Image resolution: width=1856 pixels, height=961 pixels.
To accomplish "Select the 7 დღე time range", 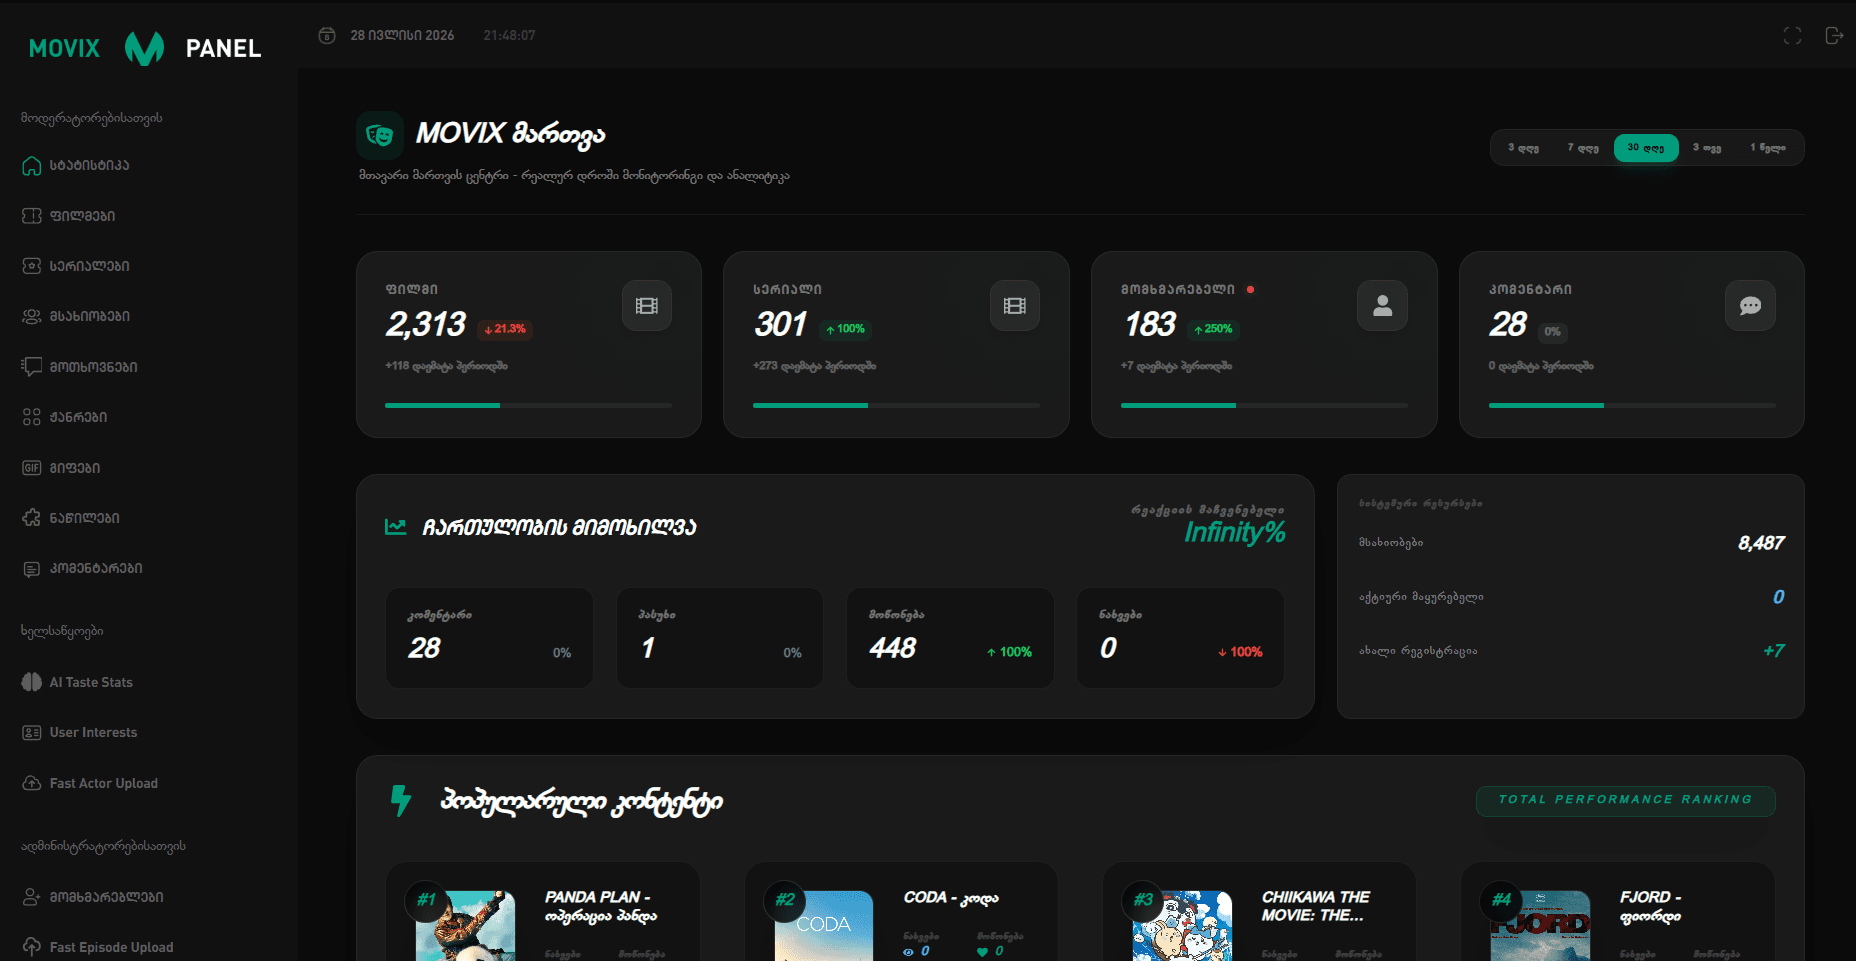I will [x=1583, y=148].
